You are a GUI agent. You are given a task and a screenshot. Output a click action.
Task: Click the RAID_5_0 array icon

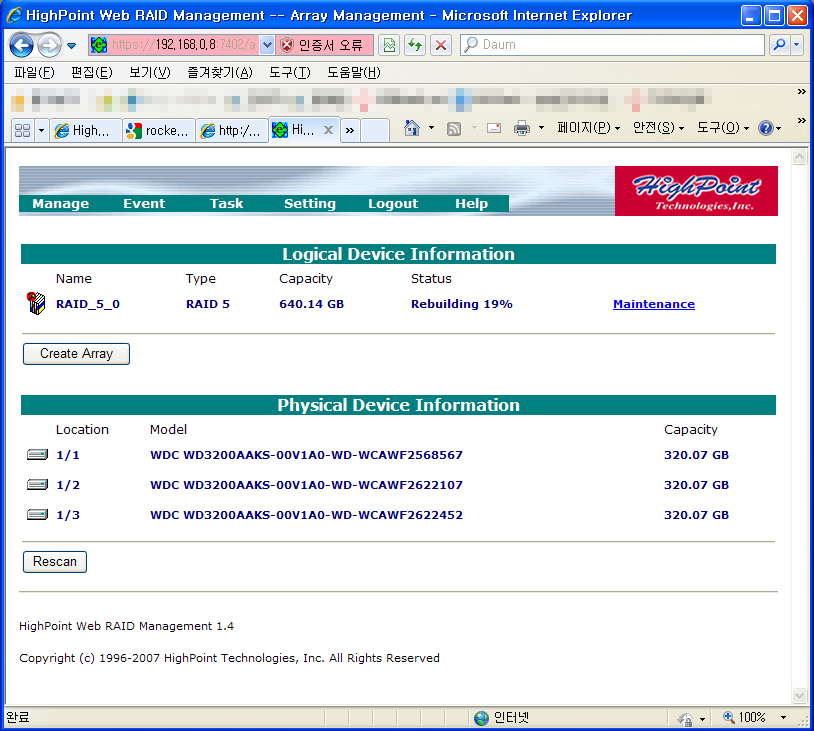pyautogui.click(x=36, y=303)
